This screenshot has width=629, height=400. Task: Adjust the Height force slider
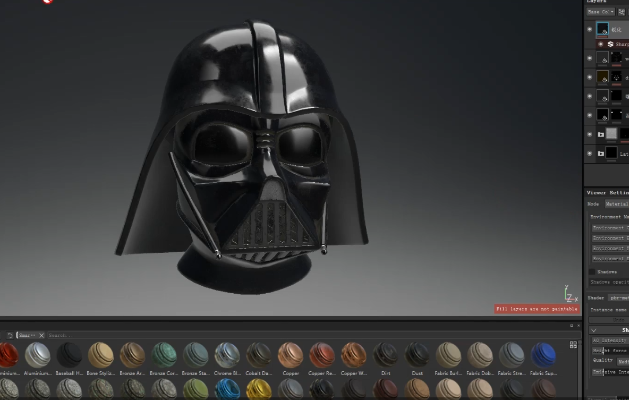click(611, 351)
